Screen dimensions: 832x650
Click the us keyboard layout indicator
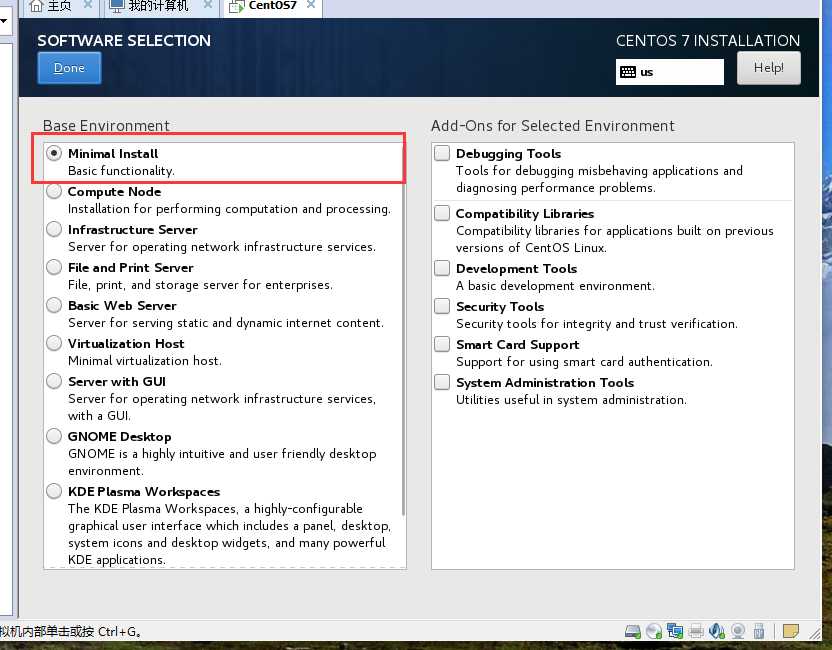pyautogui.click(x=670, y=72)
